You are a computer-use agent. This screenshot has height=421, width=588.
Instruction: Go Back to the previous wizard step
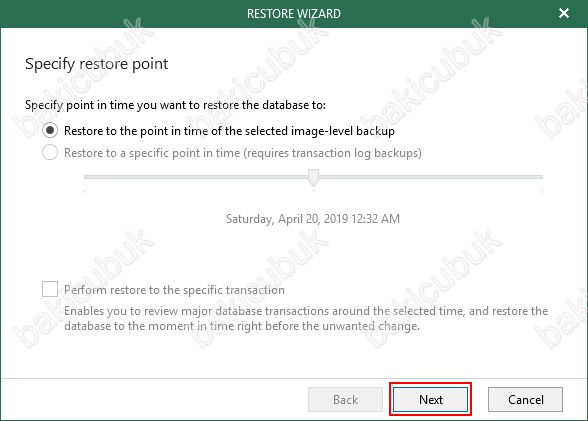[x=345, y=399]
